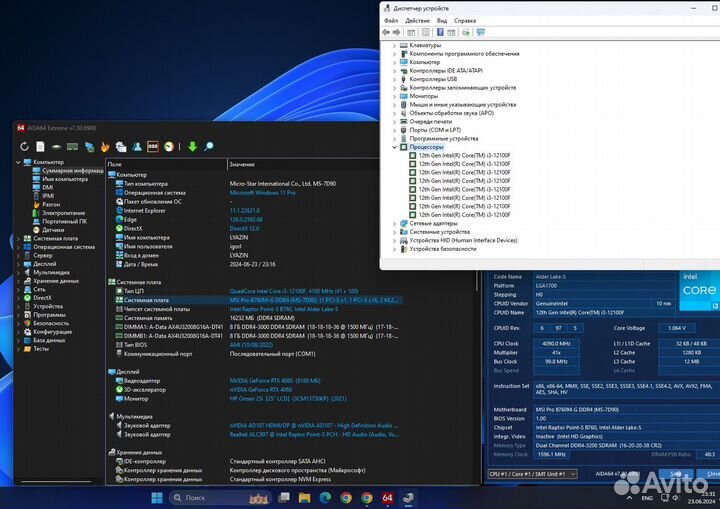Image resolution: width=720 pixels, height=509 pixels.
Task: Click the user CPUID icon in AIDA64 toolbar
Action: pos(137,147)
